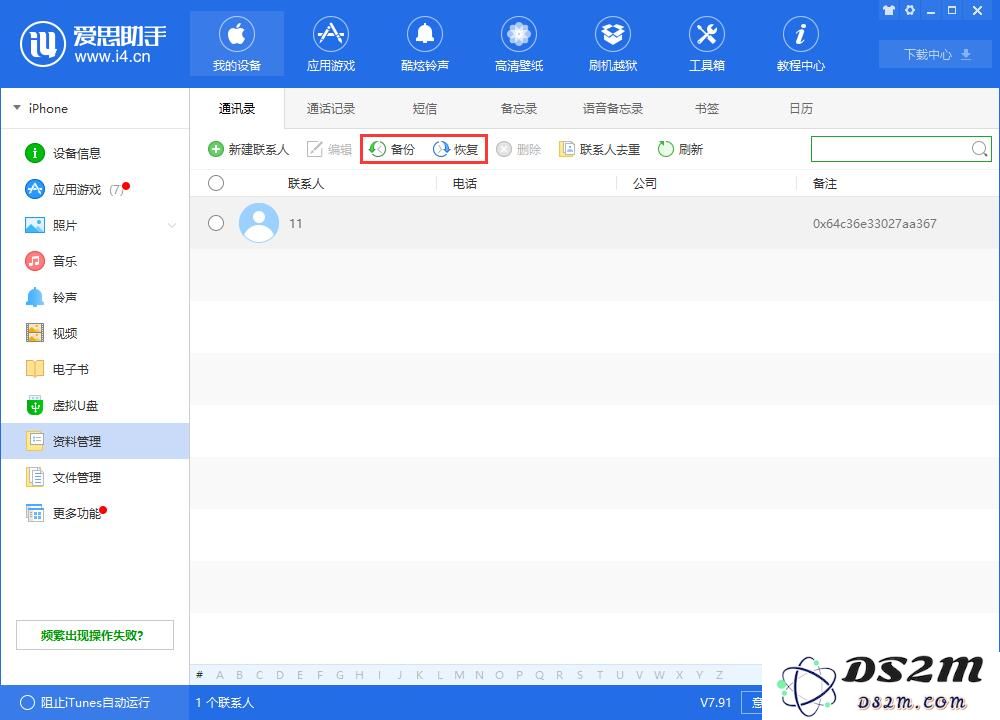
Task: Switch to 短信 messages tab
Action: coord(425,108)
